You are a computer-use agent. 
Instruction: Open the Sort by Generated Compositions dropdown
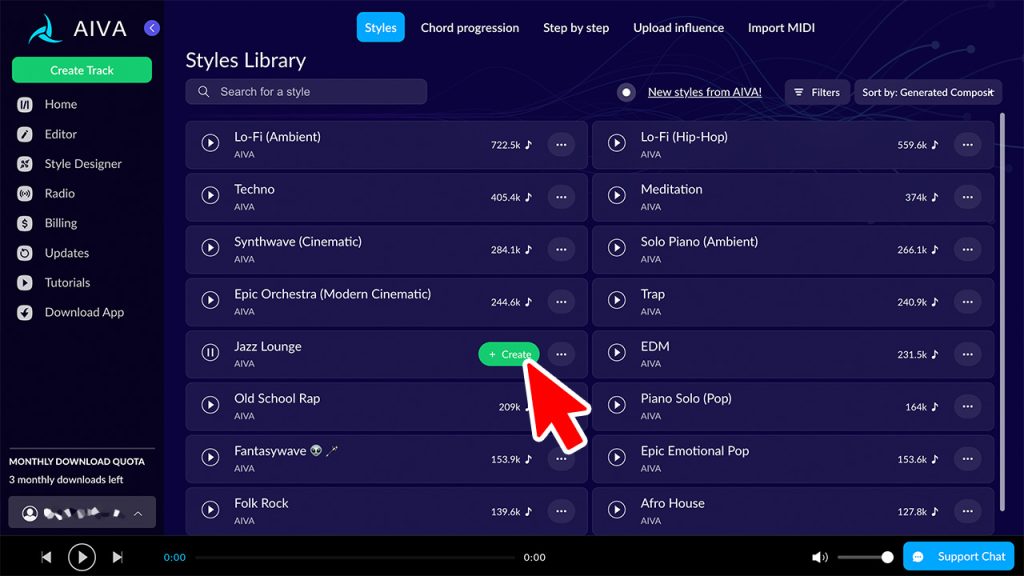coord(928,93)
